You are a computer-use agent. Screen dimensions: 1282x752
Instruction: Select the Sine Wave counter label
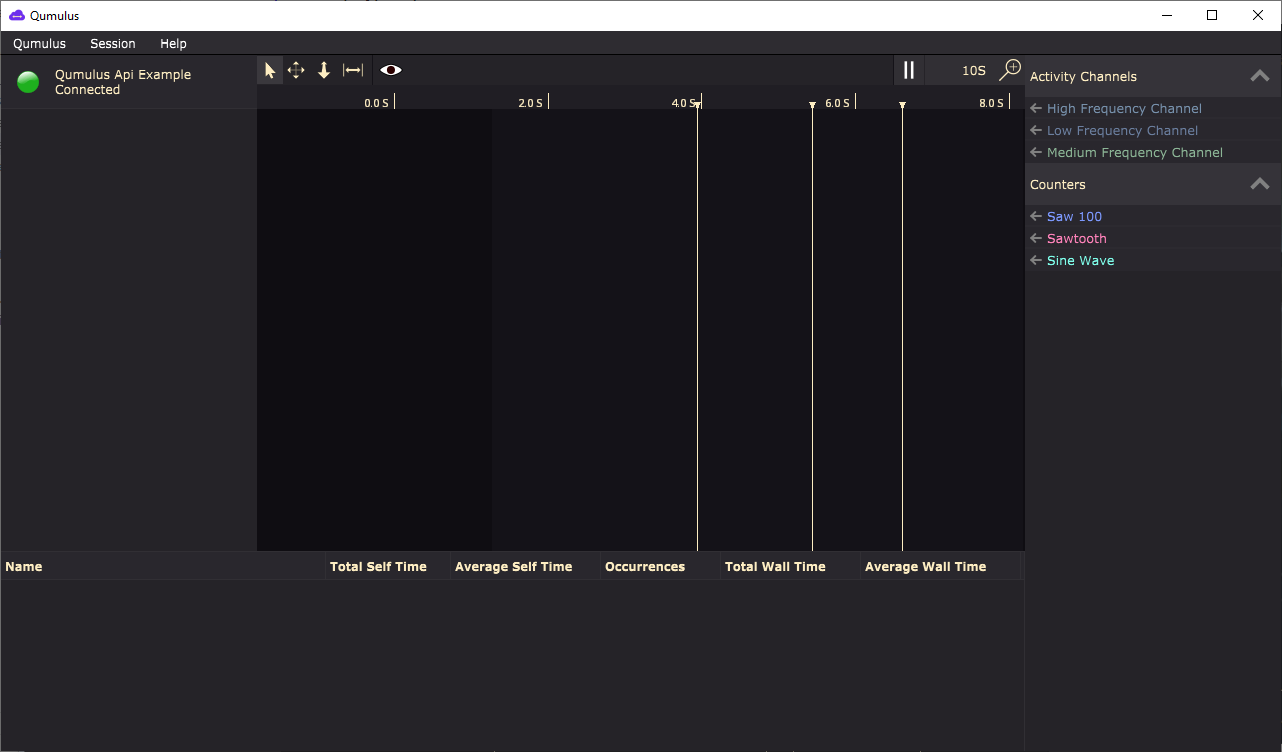point(1080,260)
